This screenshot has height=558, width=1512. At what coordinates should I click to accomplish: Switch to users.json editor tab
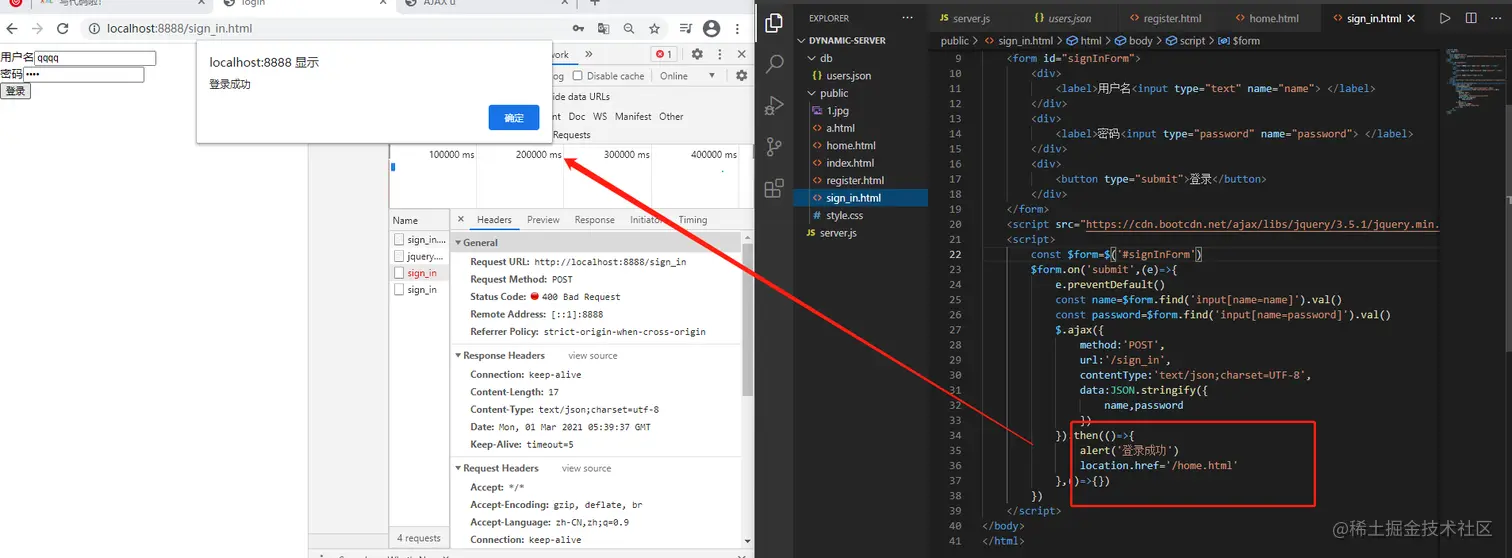pyautogui.click(x=1062, y=18)
